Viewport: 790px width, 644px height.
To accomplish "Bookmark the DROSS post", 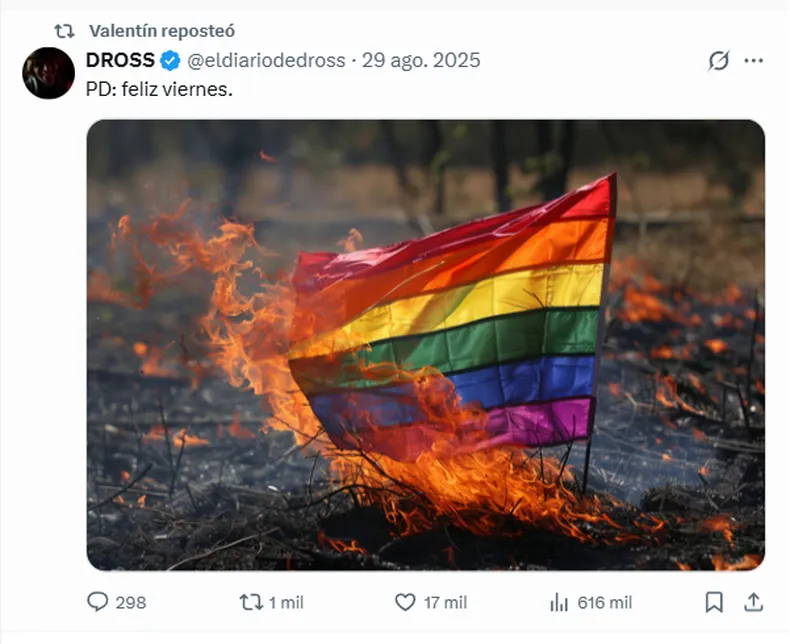I will point(714,602).
